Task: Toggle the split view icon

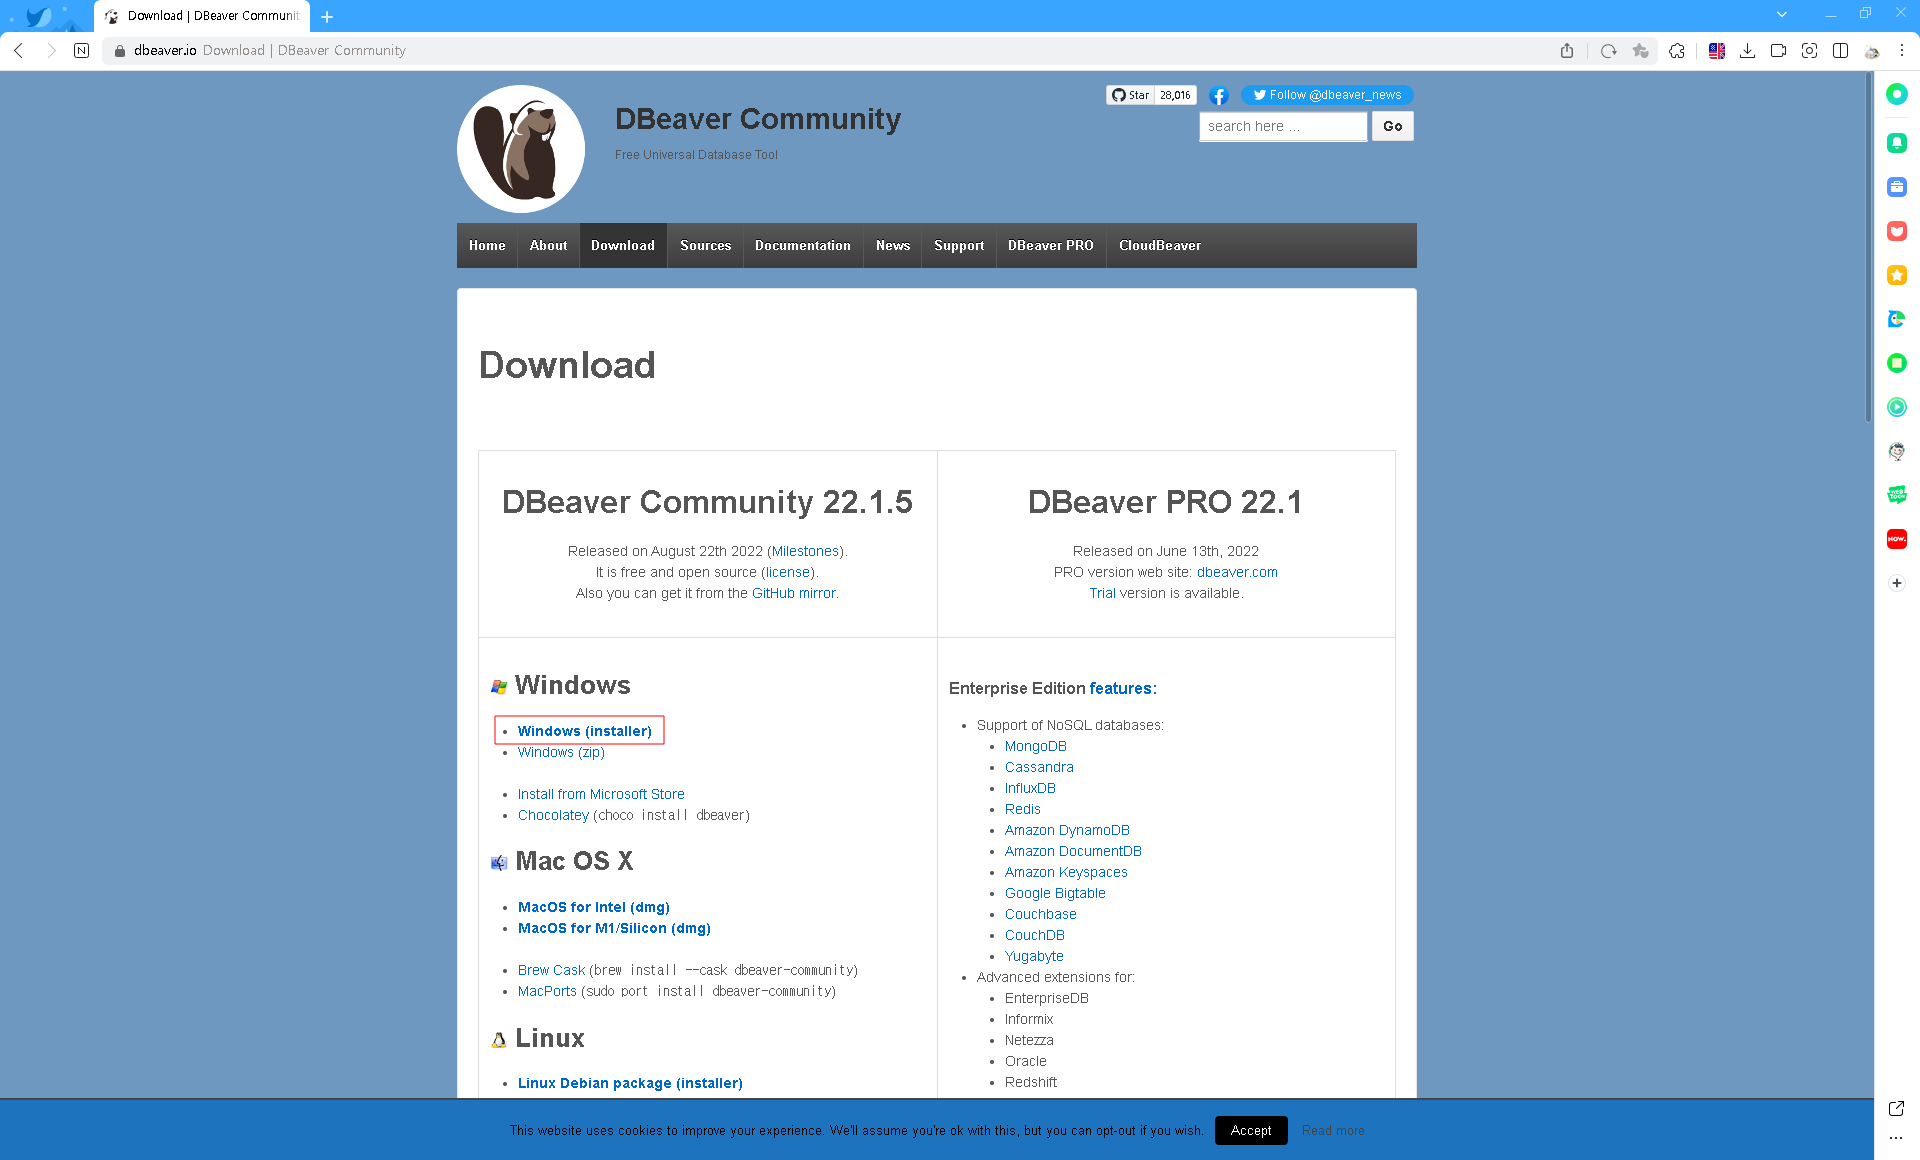Action: (1840, 51)
